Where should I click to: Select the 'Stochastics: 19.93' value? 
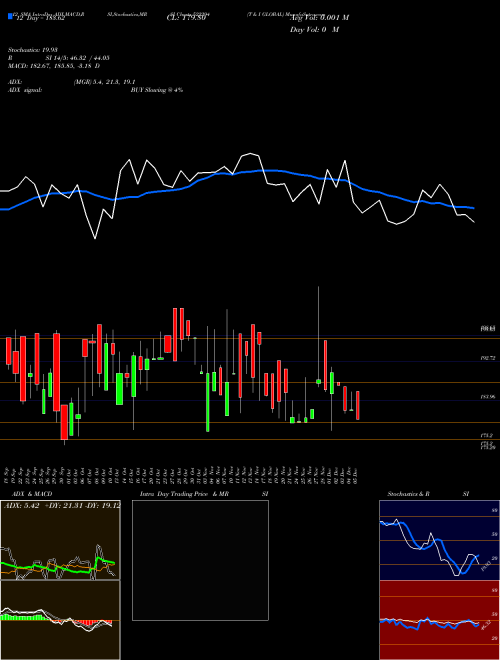(x=32, y=50)
